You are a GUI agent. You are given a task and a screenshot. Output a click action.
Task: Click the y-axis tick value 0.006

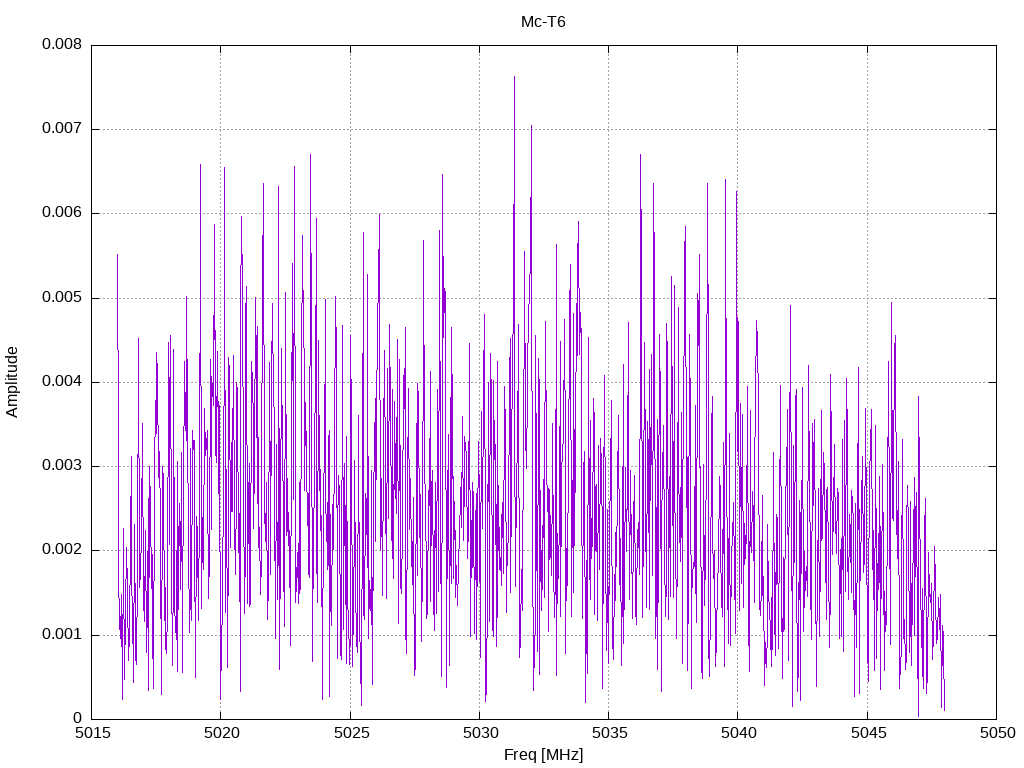point(62,213)
